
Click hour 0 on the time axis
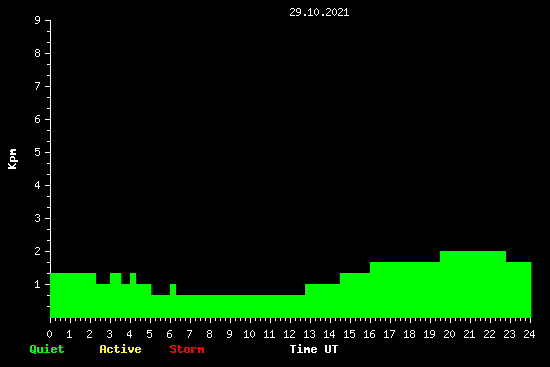(49, 334)
